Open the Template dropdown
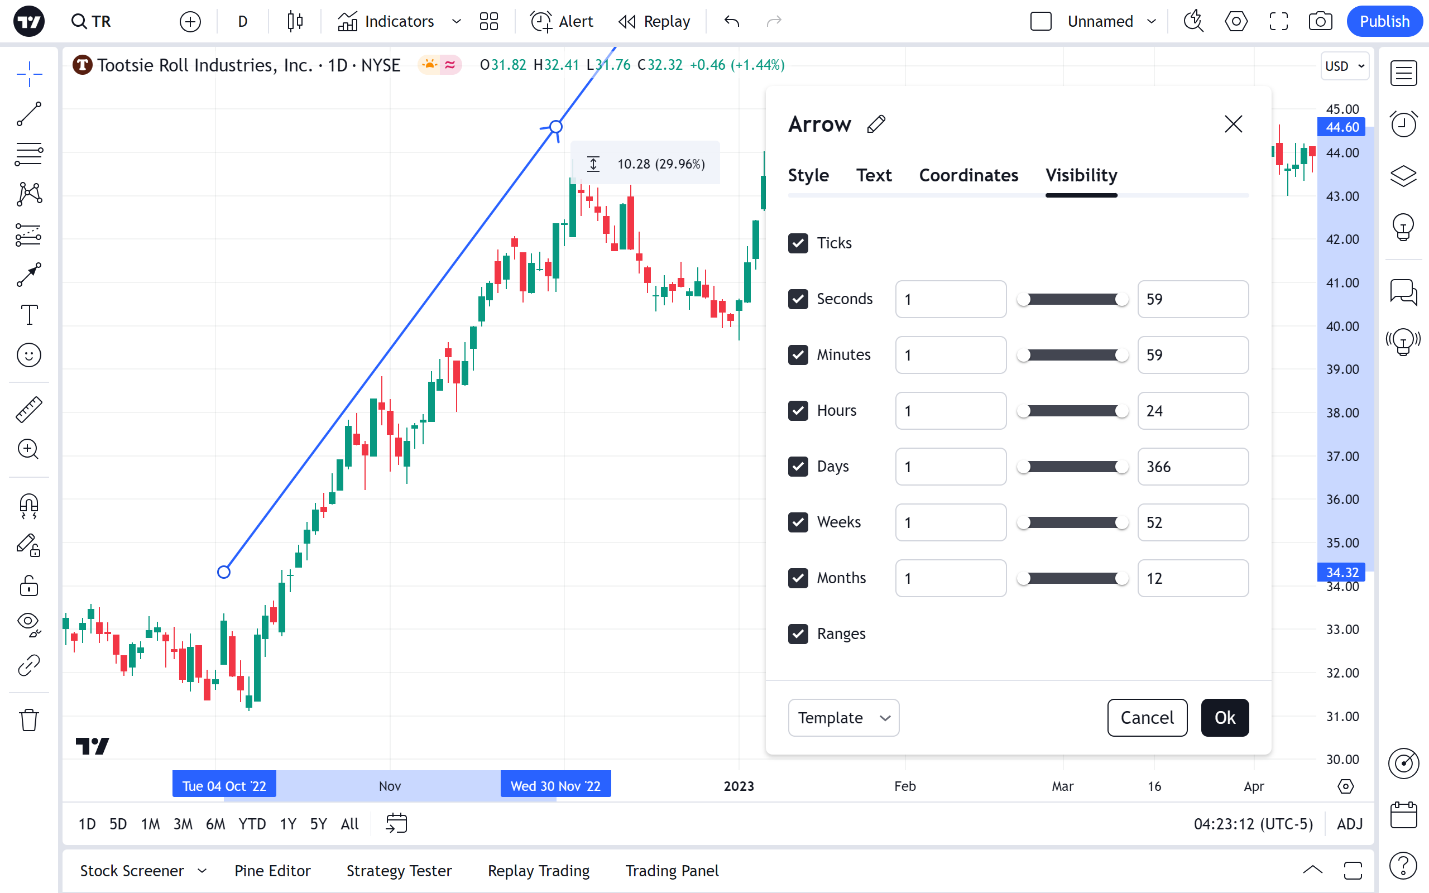The height and width of the screenshot is (893, 1429). (844, 718)
